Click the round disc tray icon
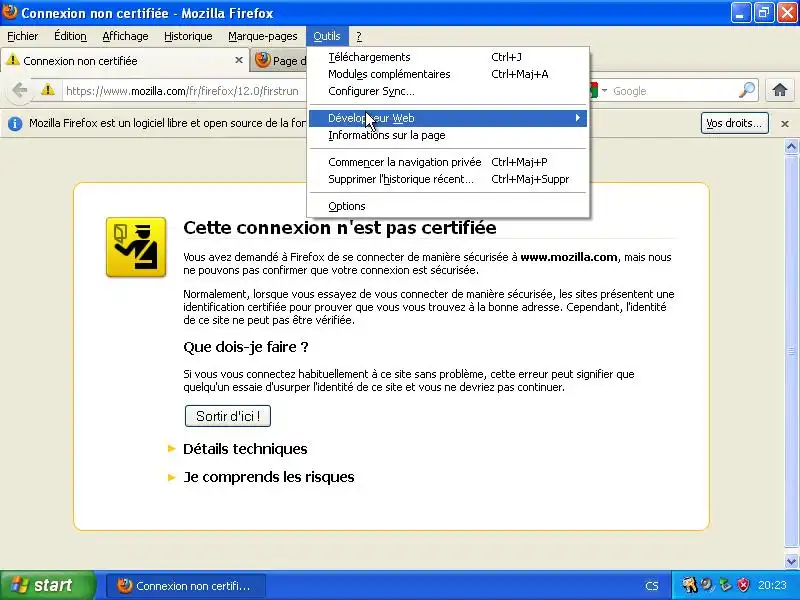The width and height of the screenshot is (800, 600). (707, 585)
